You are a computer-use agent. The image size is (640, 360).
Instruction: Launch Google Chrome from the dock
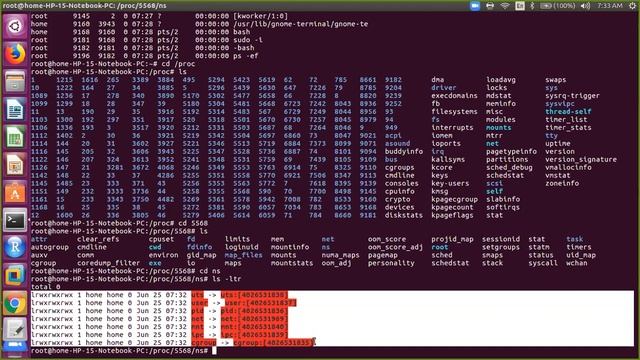(15, 303)
